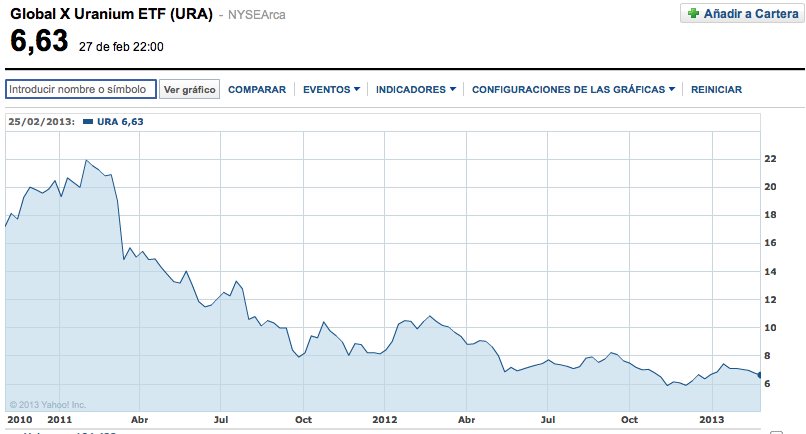The width and height of the screenshot is (806, 434).
Task: Click the Global X Uranium ETF (URA) title
Action: [x=112, y=14]
